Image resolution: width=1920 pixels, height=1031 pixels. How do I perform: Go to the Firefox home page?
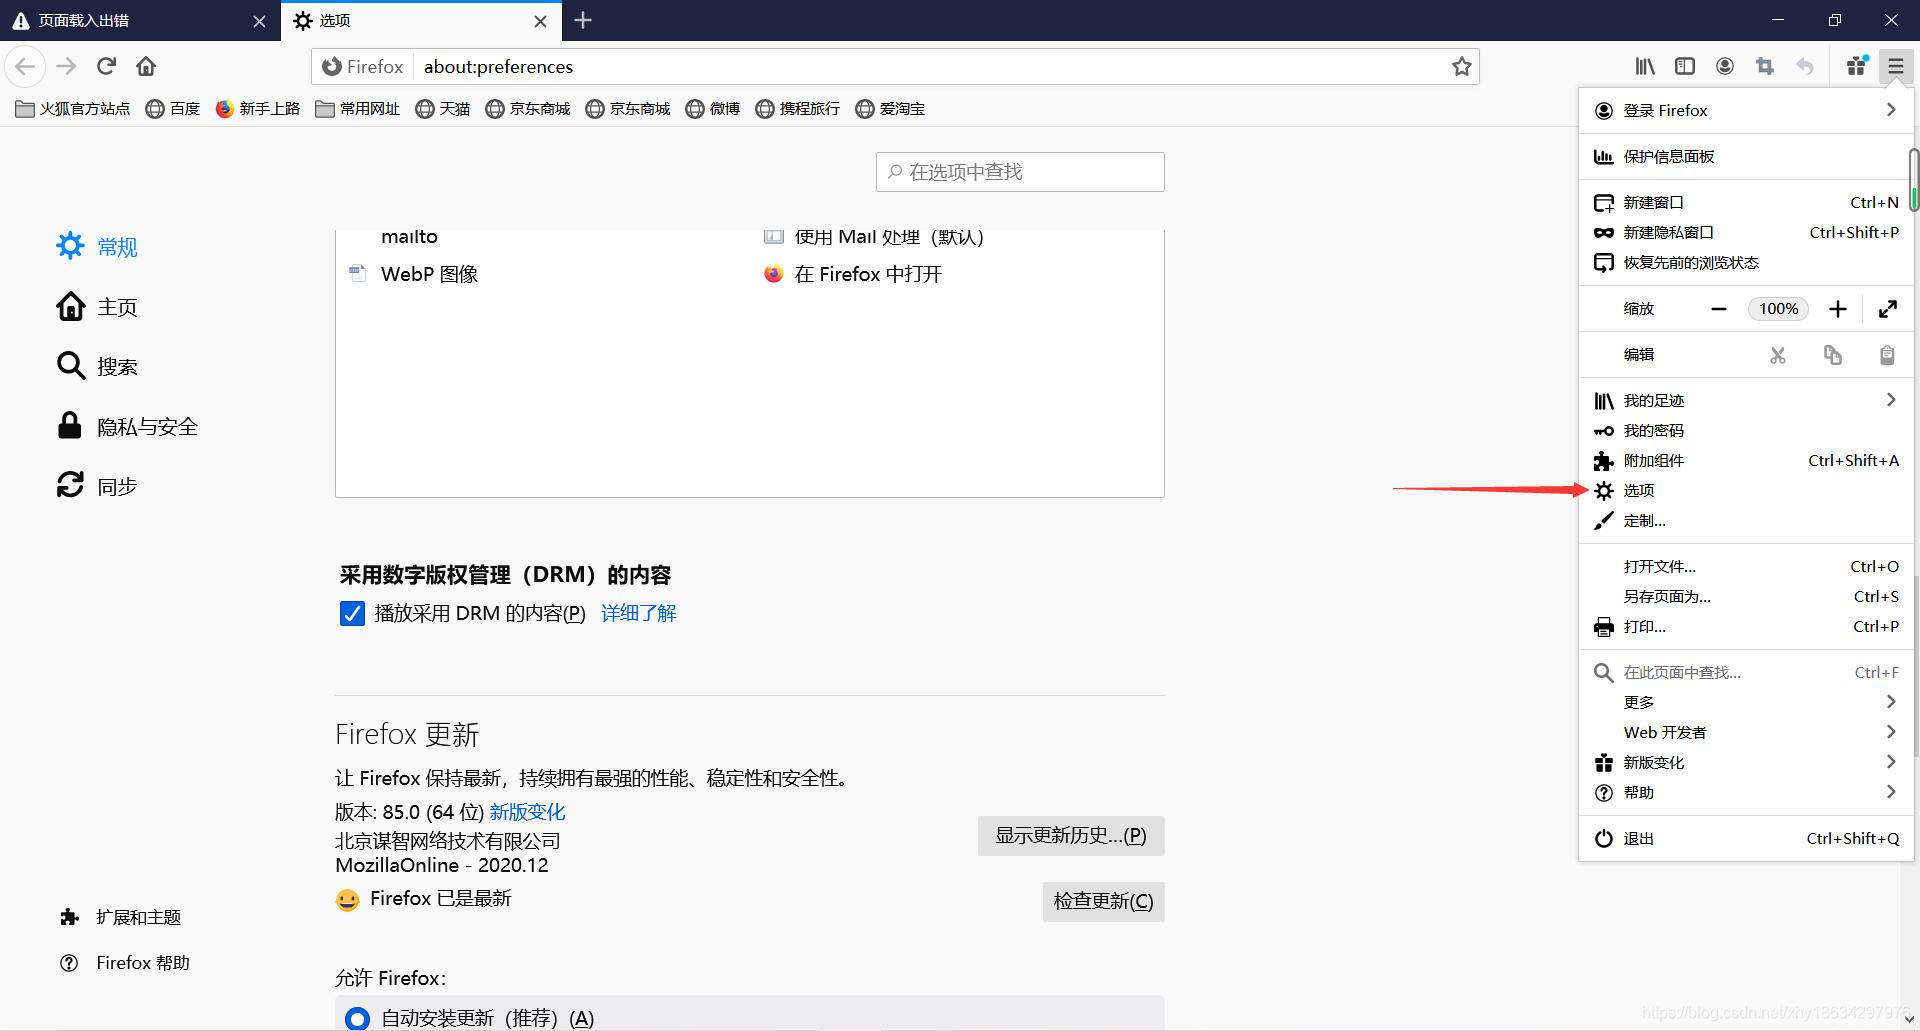point(146,66)
